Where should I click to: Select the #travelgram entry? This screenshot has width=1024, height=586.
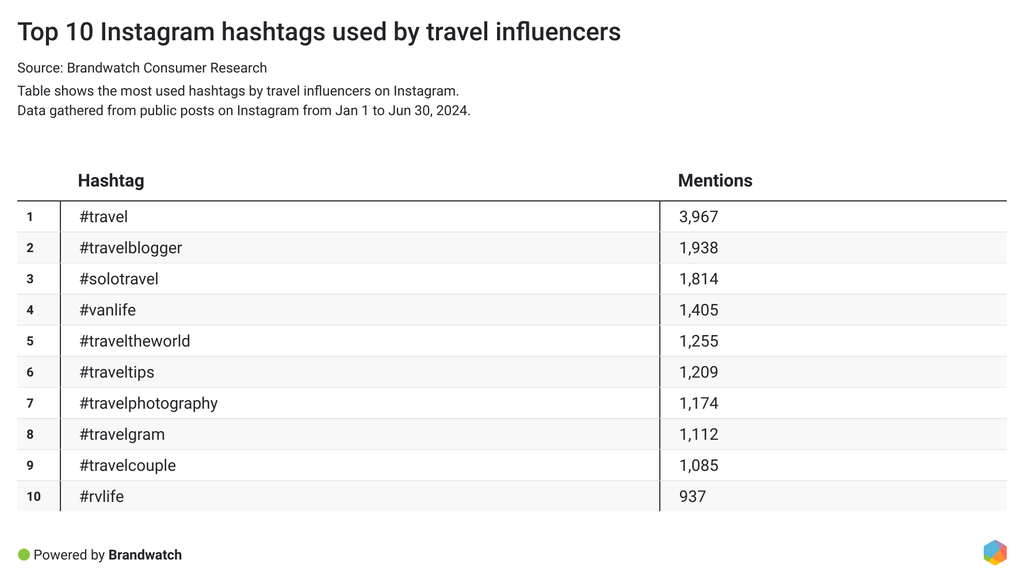click(x=122, y=434)
